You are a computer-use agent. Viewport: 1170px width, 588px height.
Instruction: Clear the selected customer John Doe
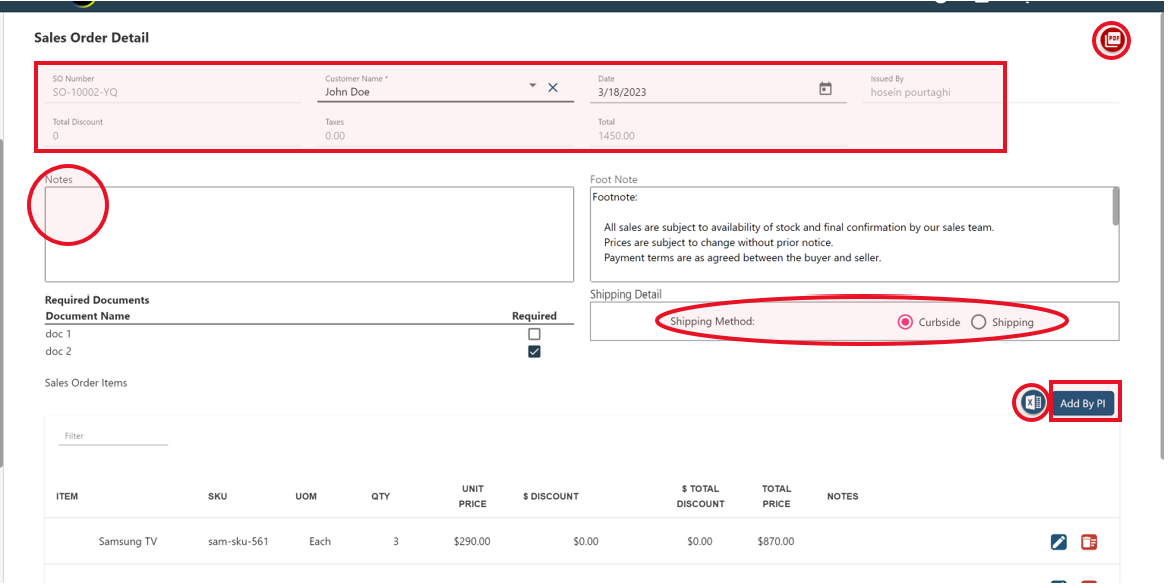pyautogui.click(x=552, y=87)
